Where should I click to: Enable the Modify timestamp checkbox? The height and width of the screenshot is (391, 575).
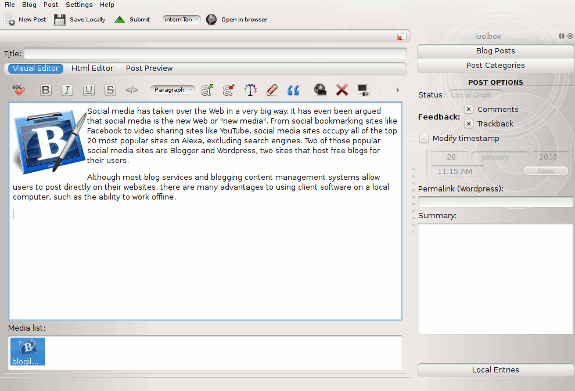click(x=424, y=138)
